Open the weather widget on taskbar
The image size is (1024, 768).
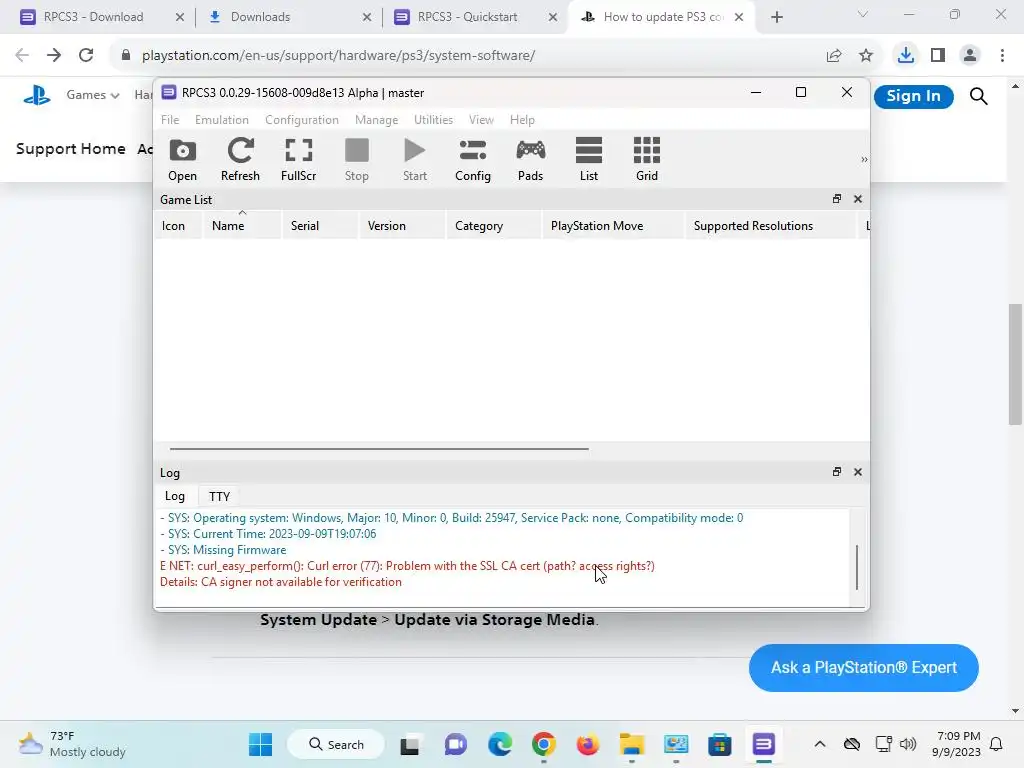[x=72, y=744]
